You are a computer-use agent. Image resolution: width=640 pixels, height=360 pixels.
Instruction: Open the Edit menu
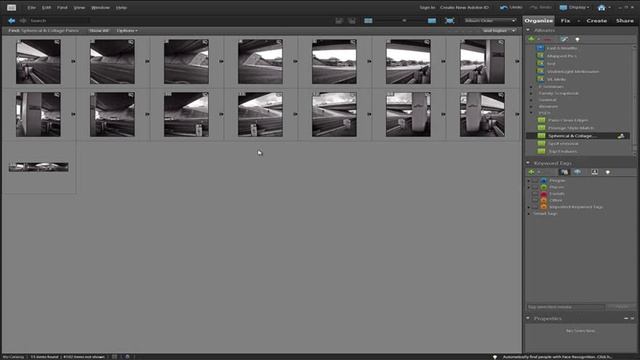pyautogui.click(x=47, y=7)
